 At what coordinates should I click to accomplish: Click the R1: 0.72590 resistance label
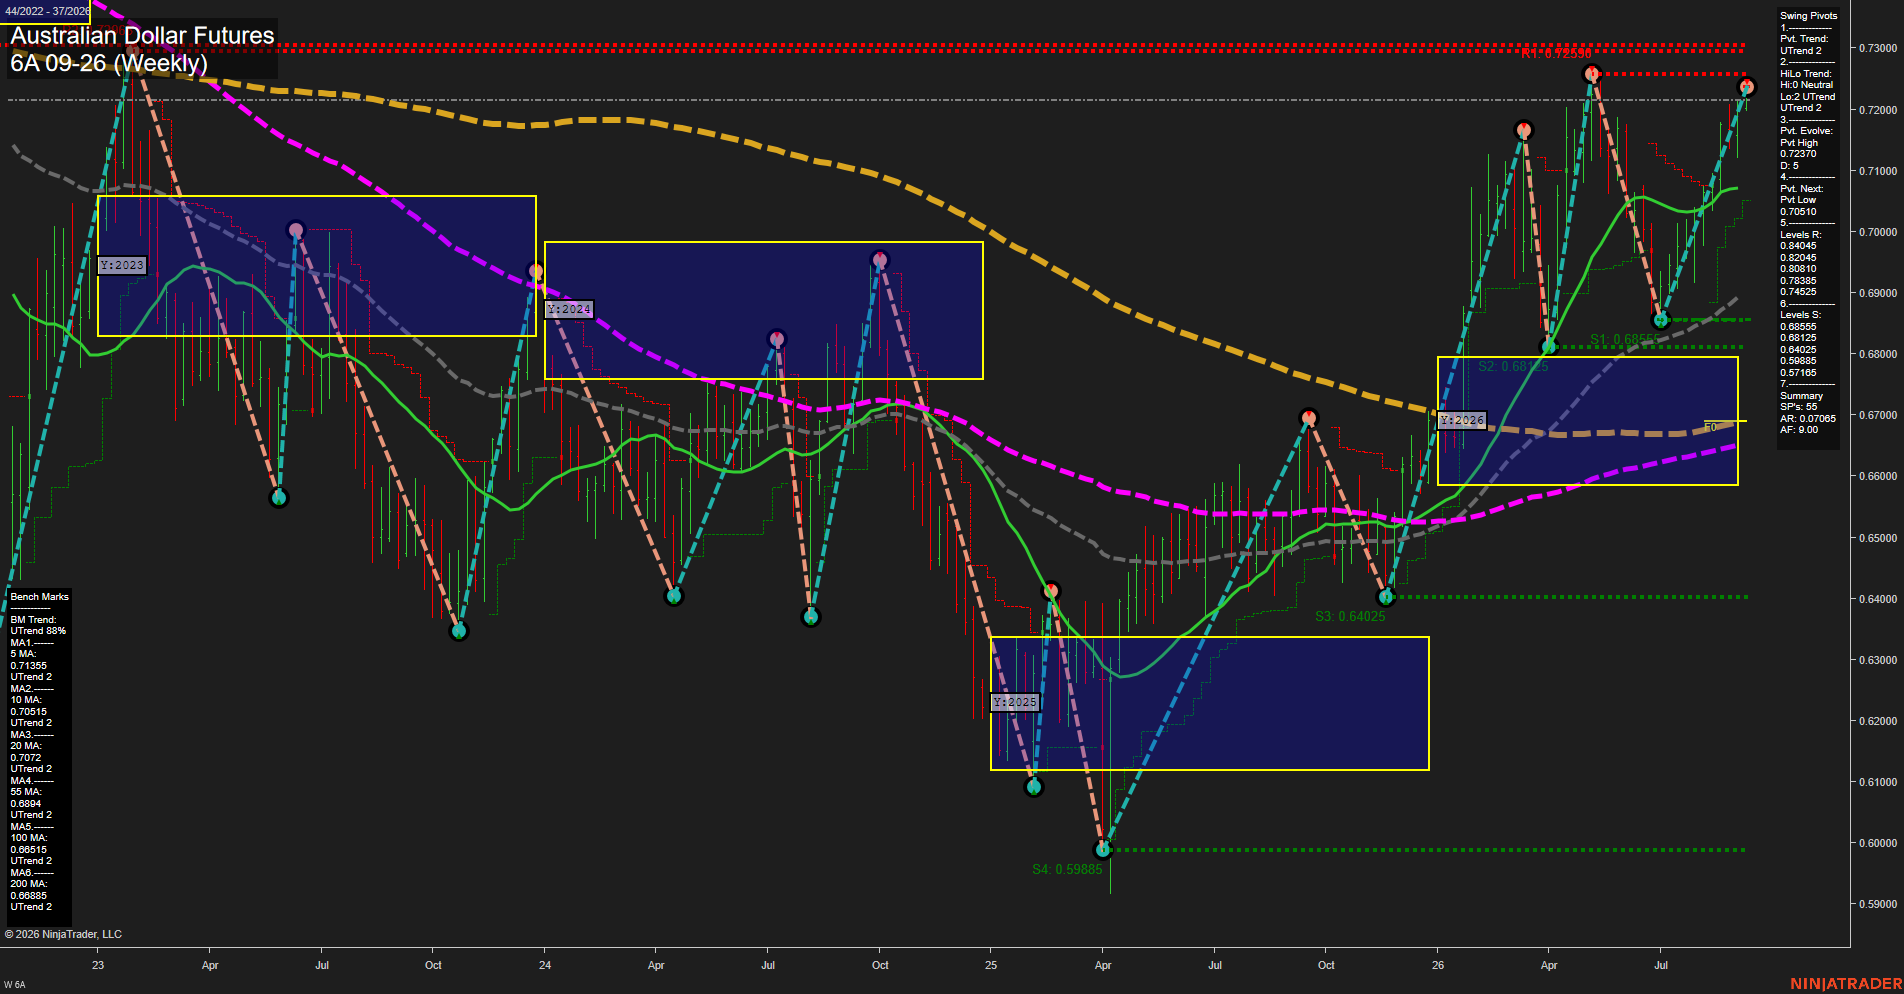(x=1556, y=53)
